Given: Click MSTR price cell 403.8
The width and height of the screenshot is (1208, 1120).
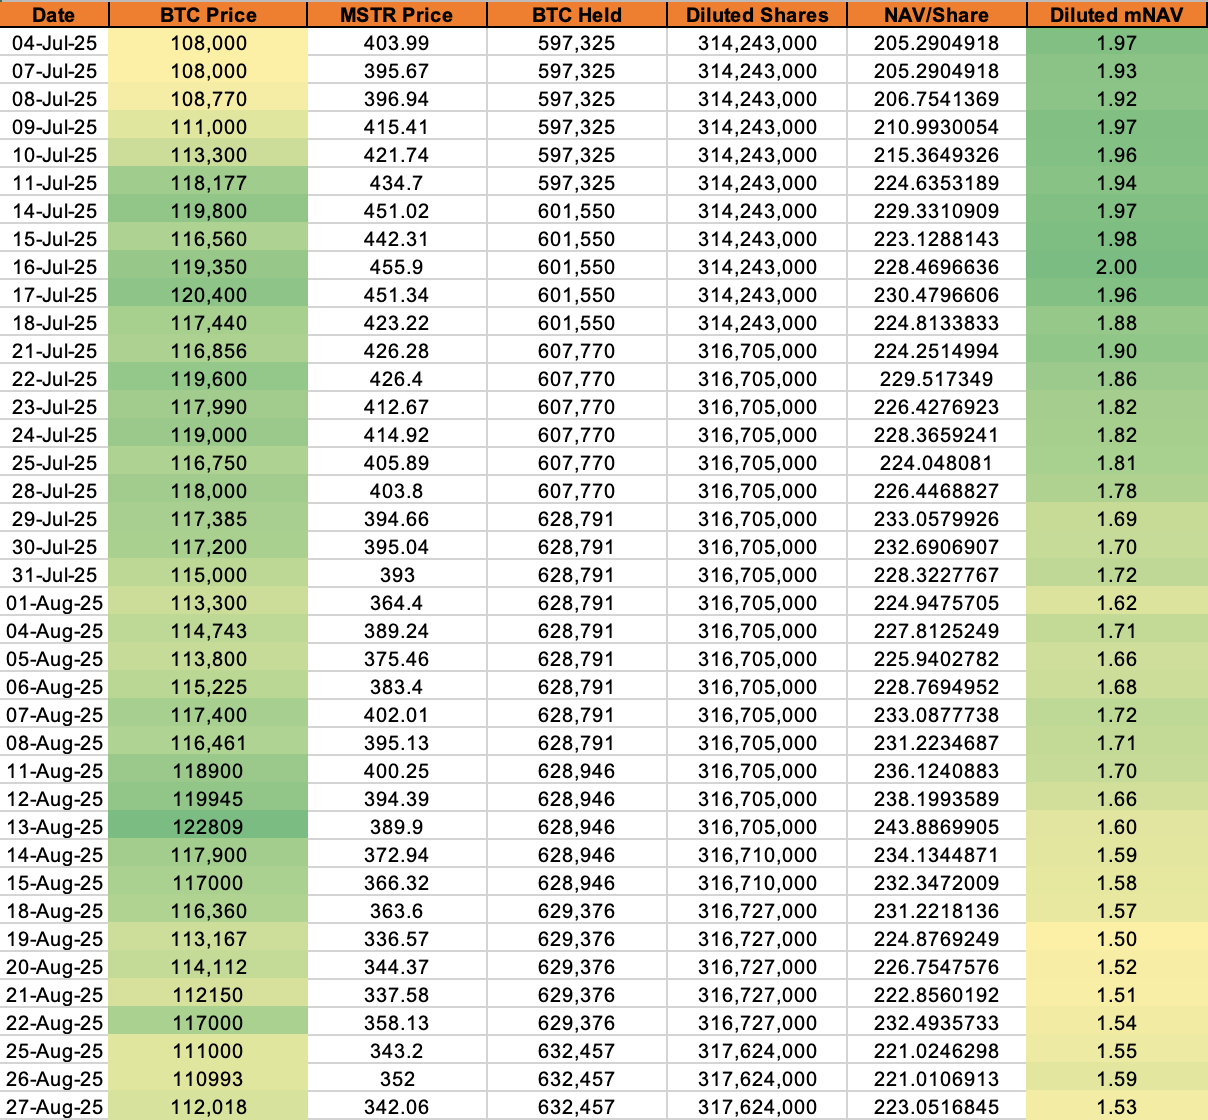Looking at the screenshot, I should [x=396, y=491].
